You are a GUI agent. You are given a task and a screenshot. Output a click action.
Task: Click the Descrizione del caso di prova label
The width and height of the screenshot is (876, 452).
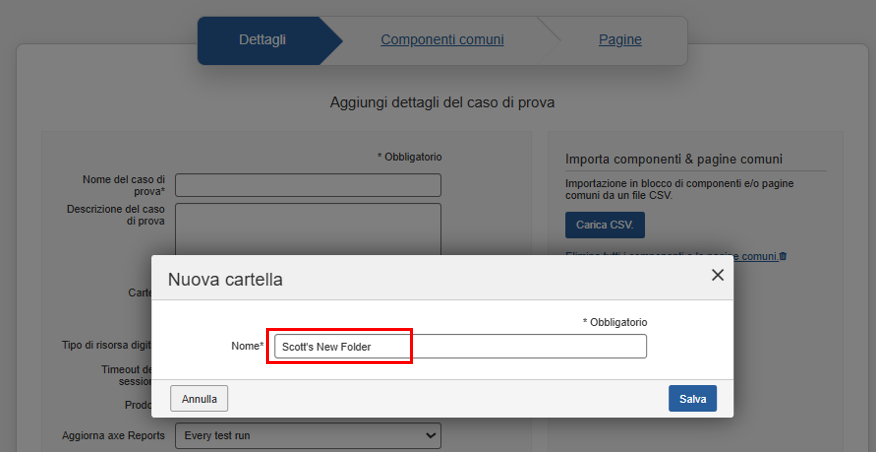[116, 214]
